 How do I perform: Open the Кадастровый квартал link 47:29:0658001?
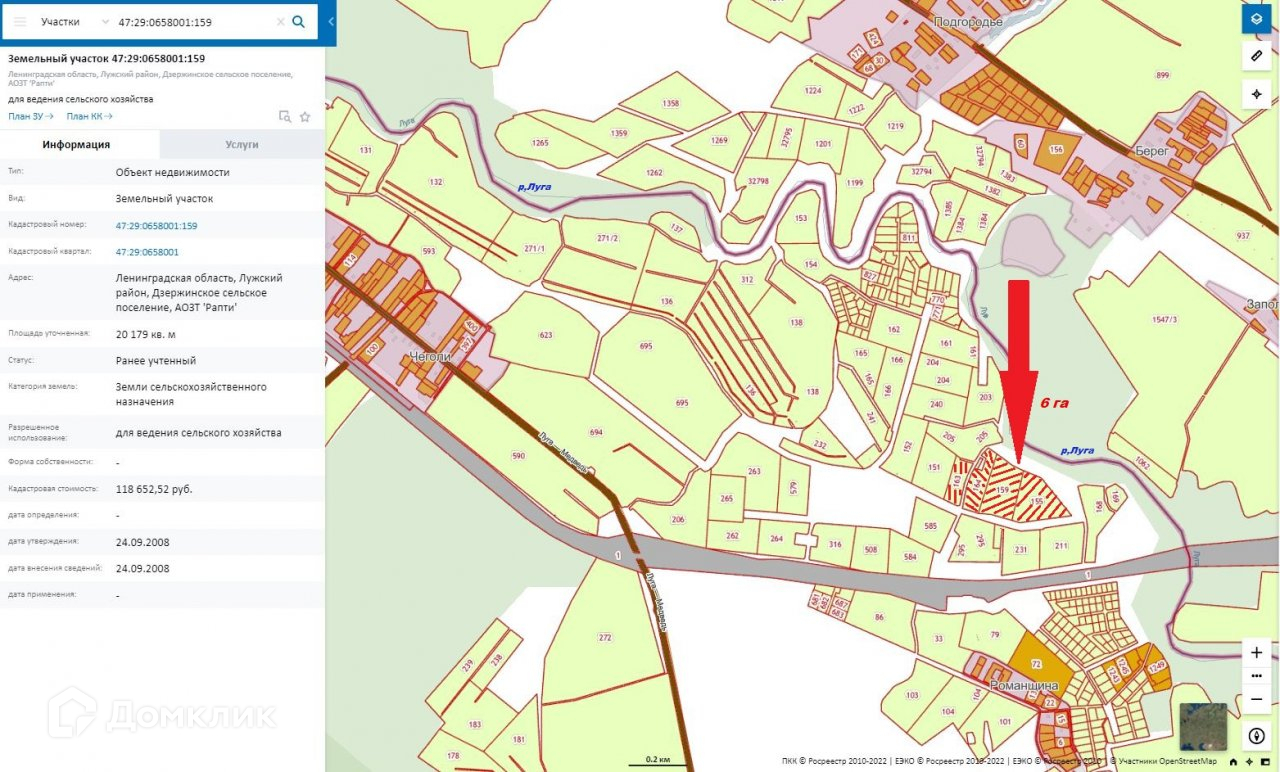(x=147, y=252)
